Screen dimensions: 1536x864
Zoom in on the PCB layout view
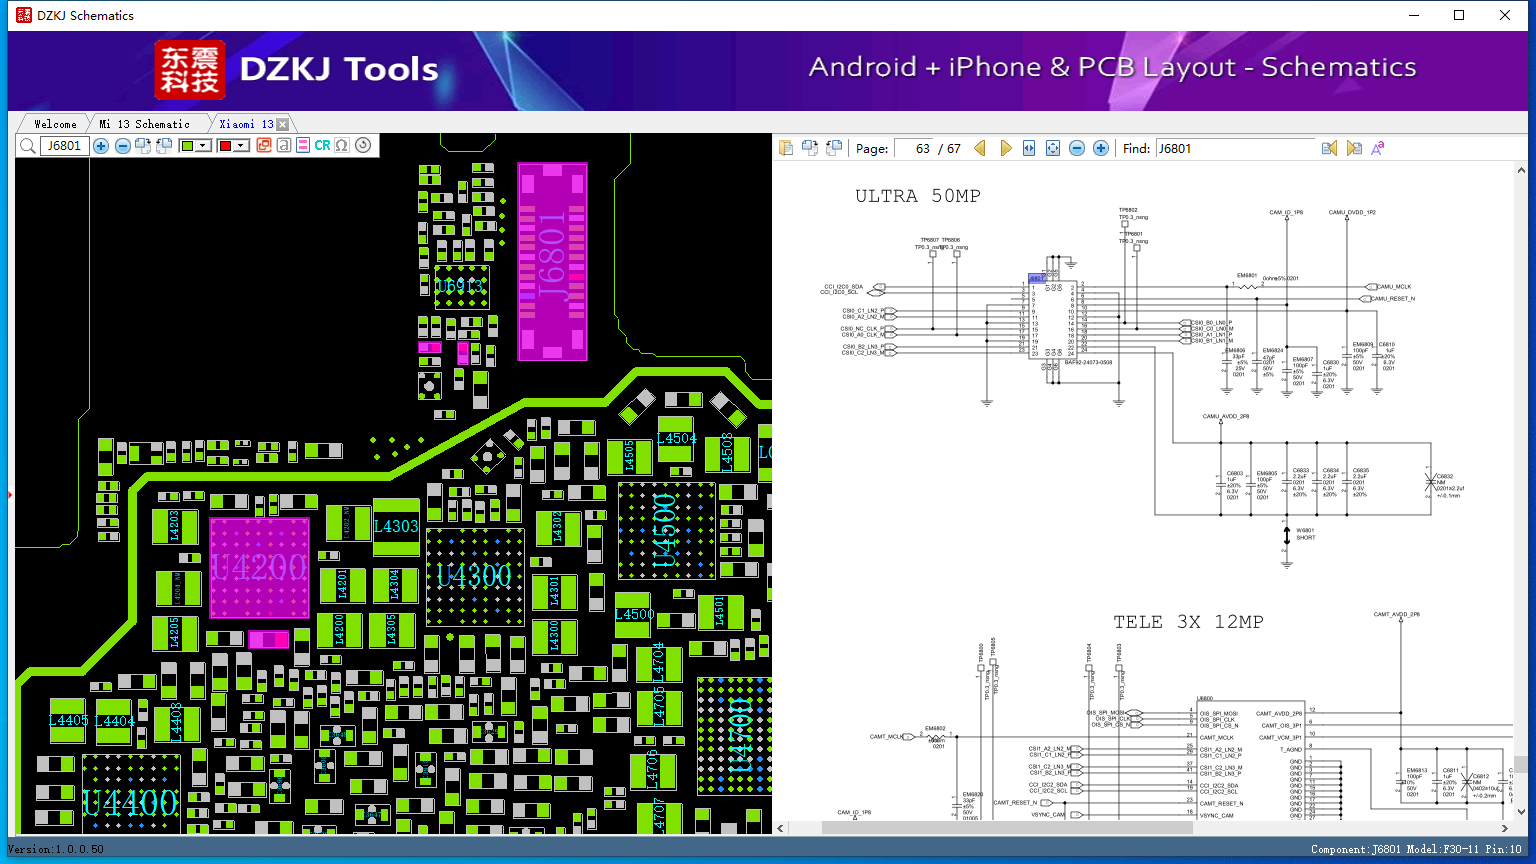pyautogui.click(x=101, y=146)
